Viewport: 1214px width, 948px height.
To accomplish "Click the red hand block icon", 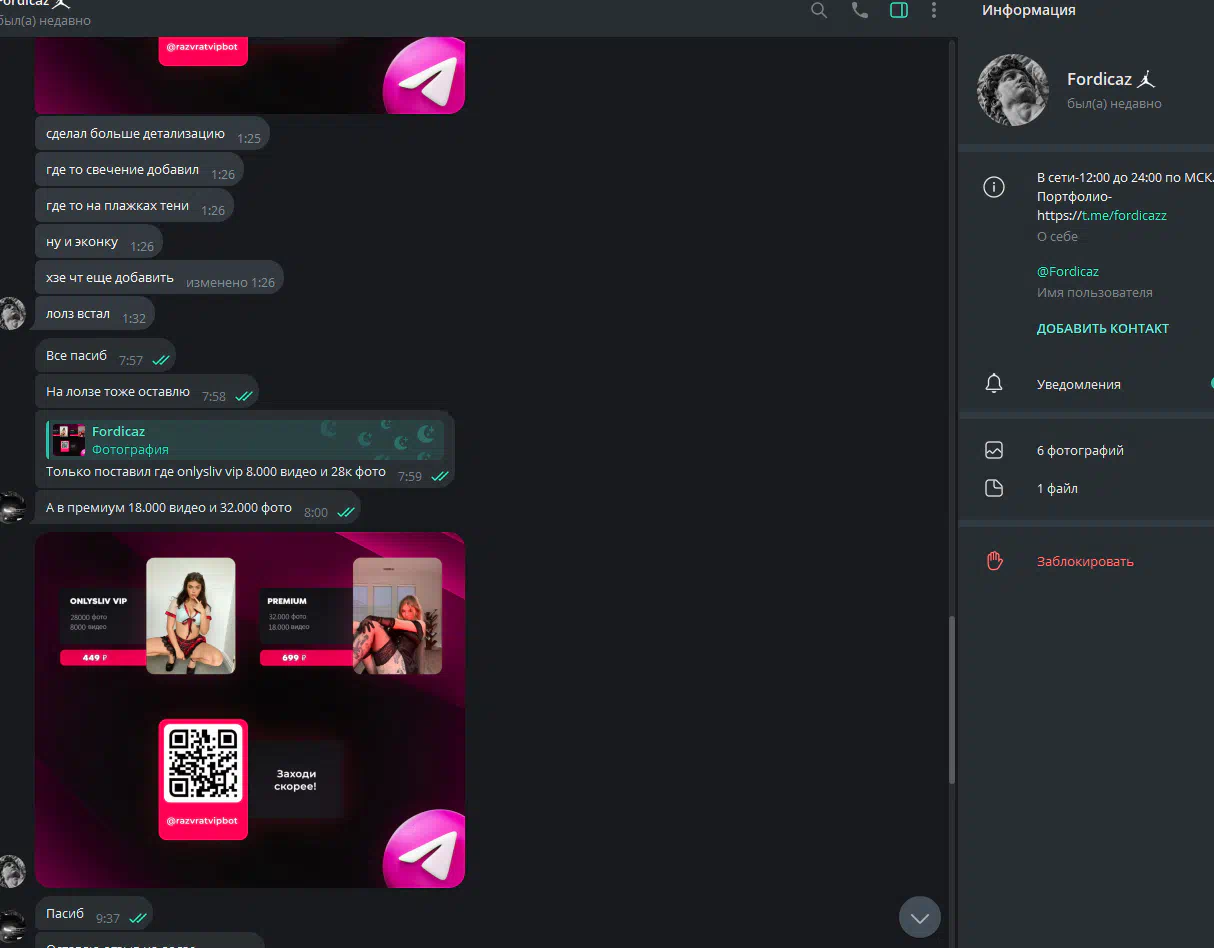I will (994, 561).
